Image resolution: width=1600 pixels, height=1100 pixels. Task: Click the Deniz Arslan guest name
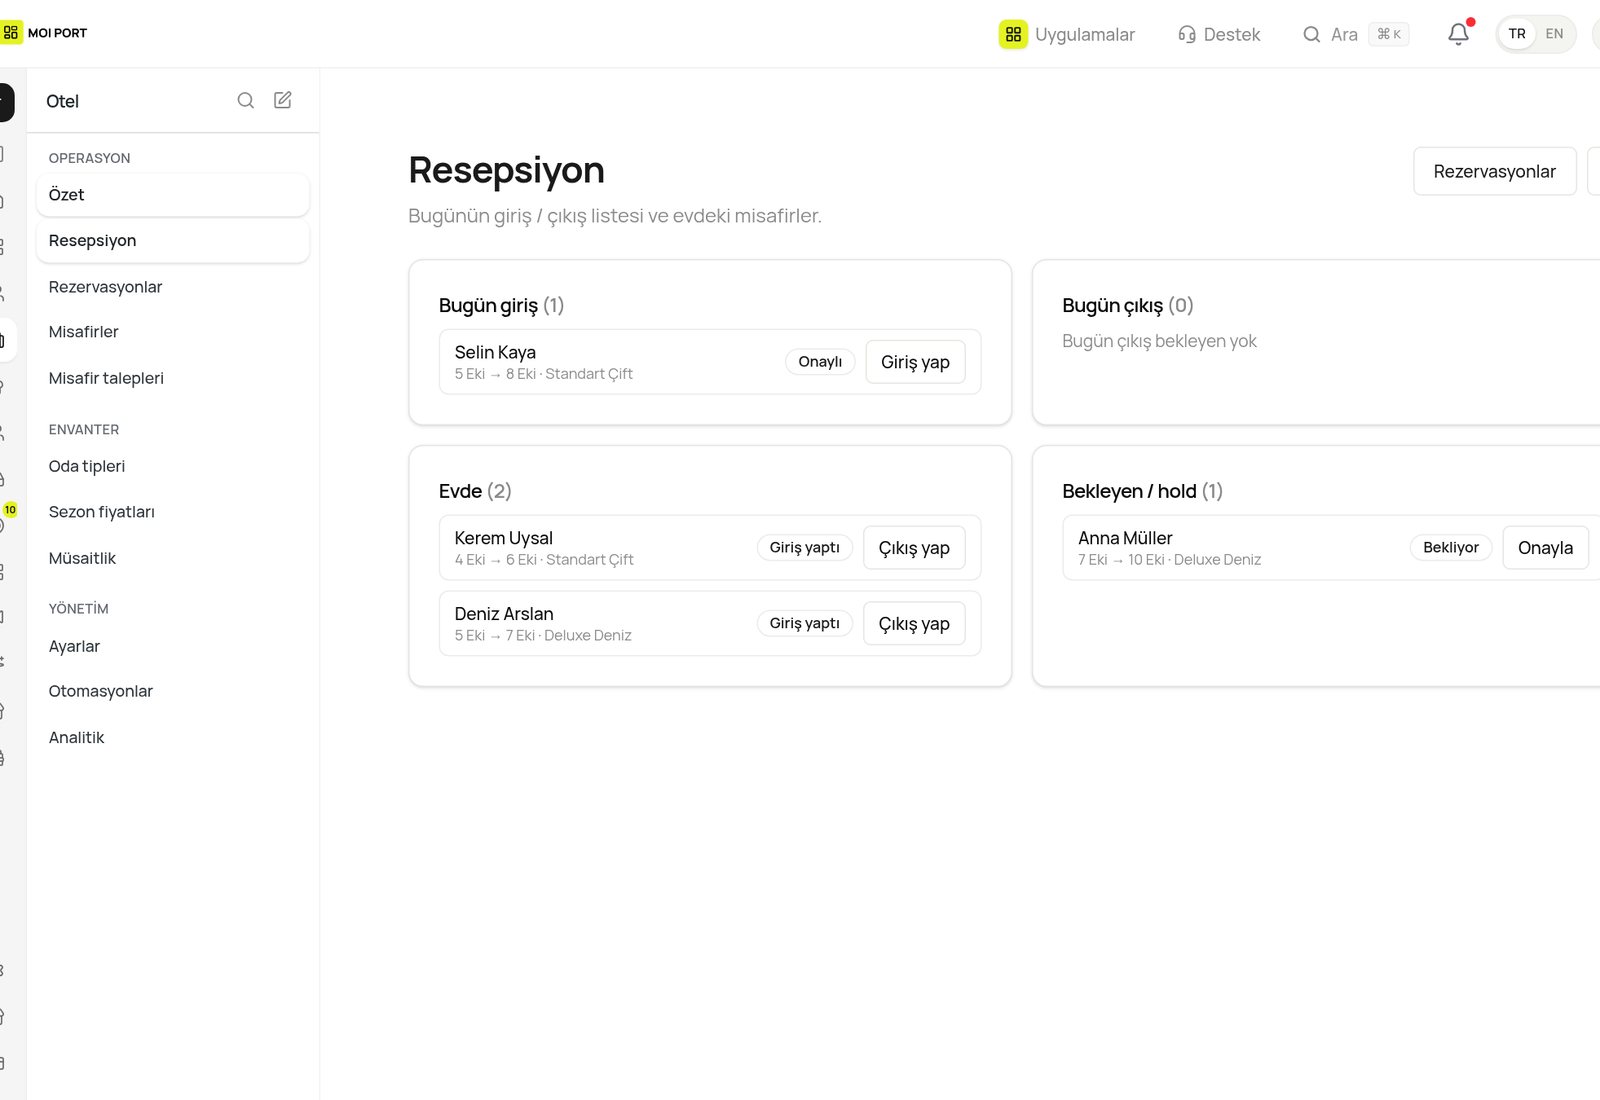pos(504,614)
